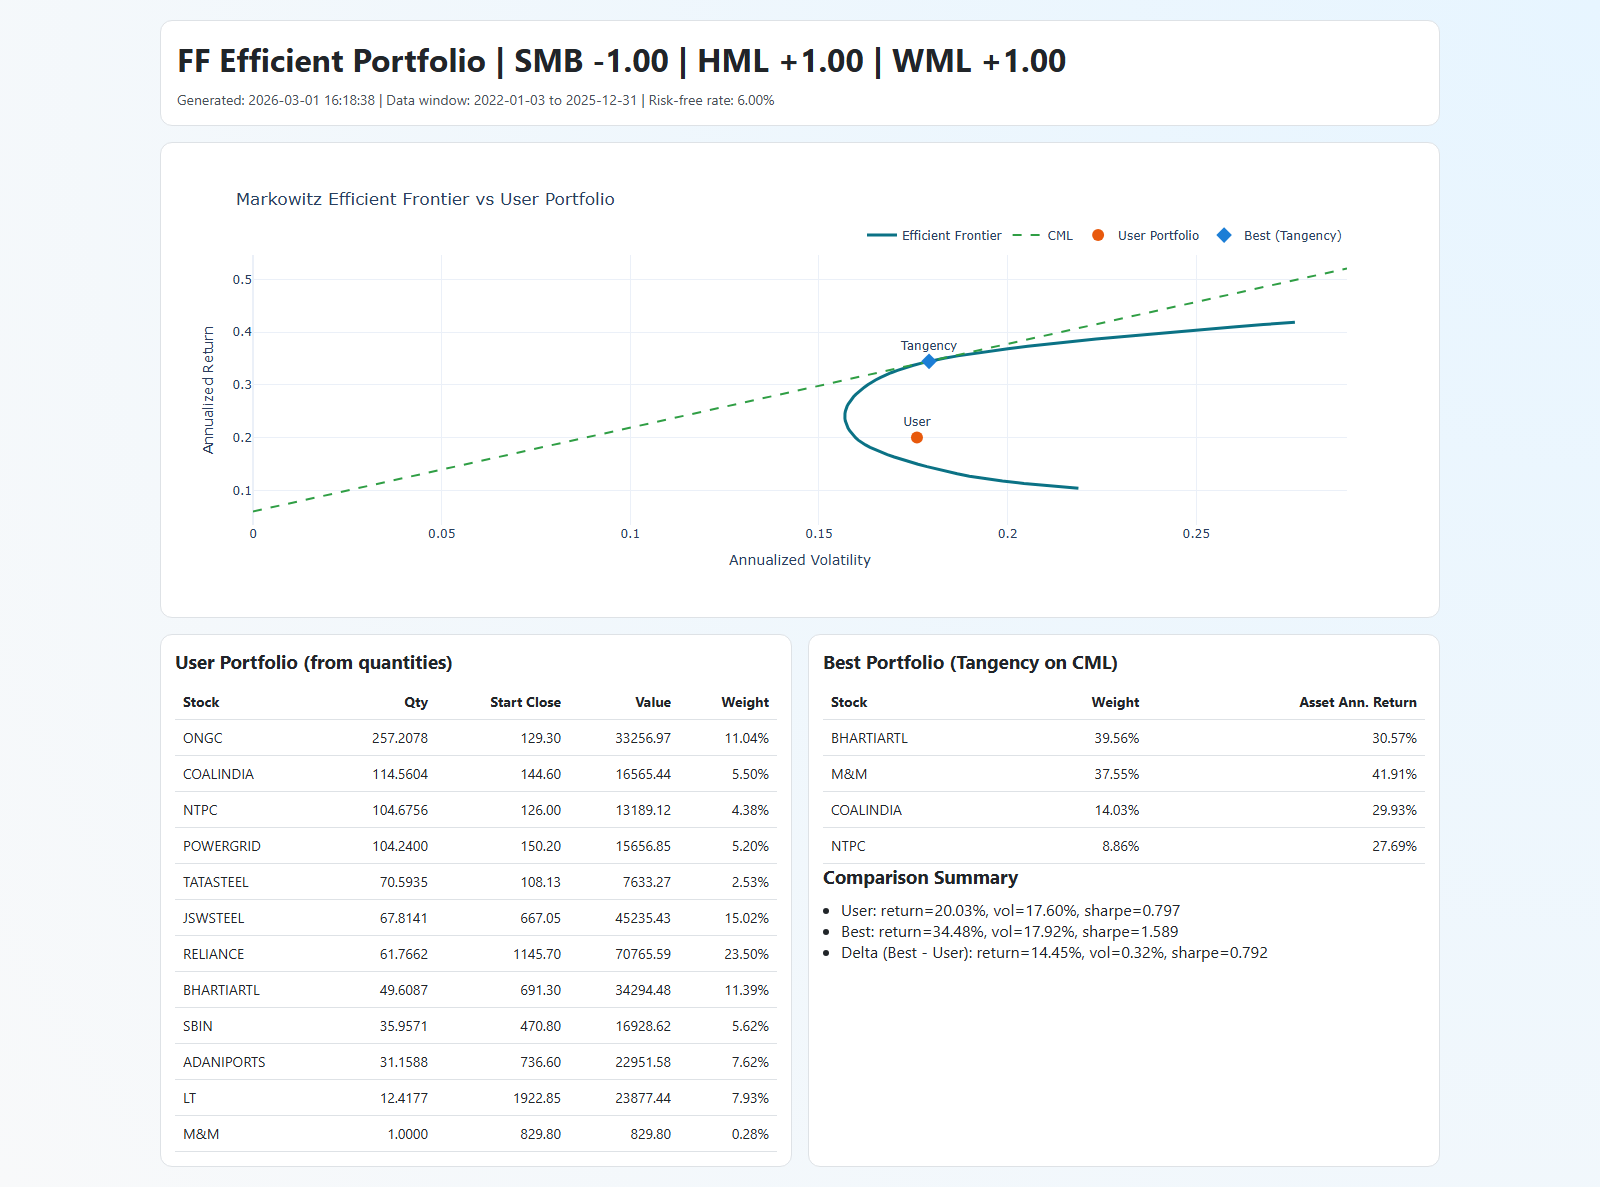Click the 'Best Portfolio (Tangency on CML)' heading
Viewport: 1600px width, 1187px height.
pos(970,663)
